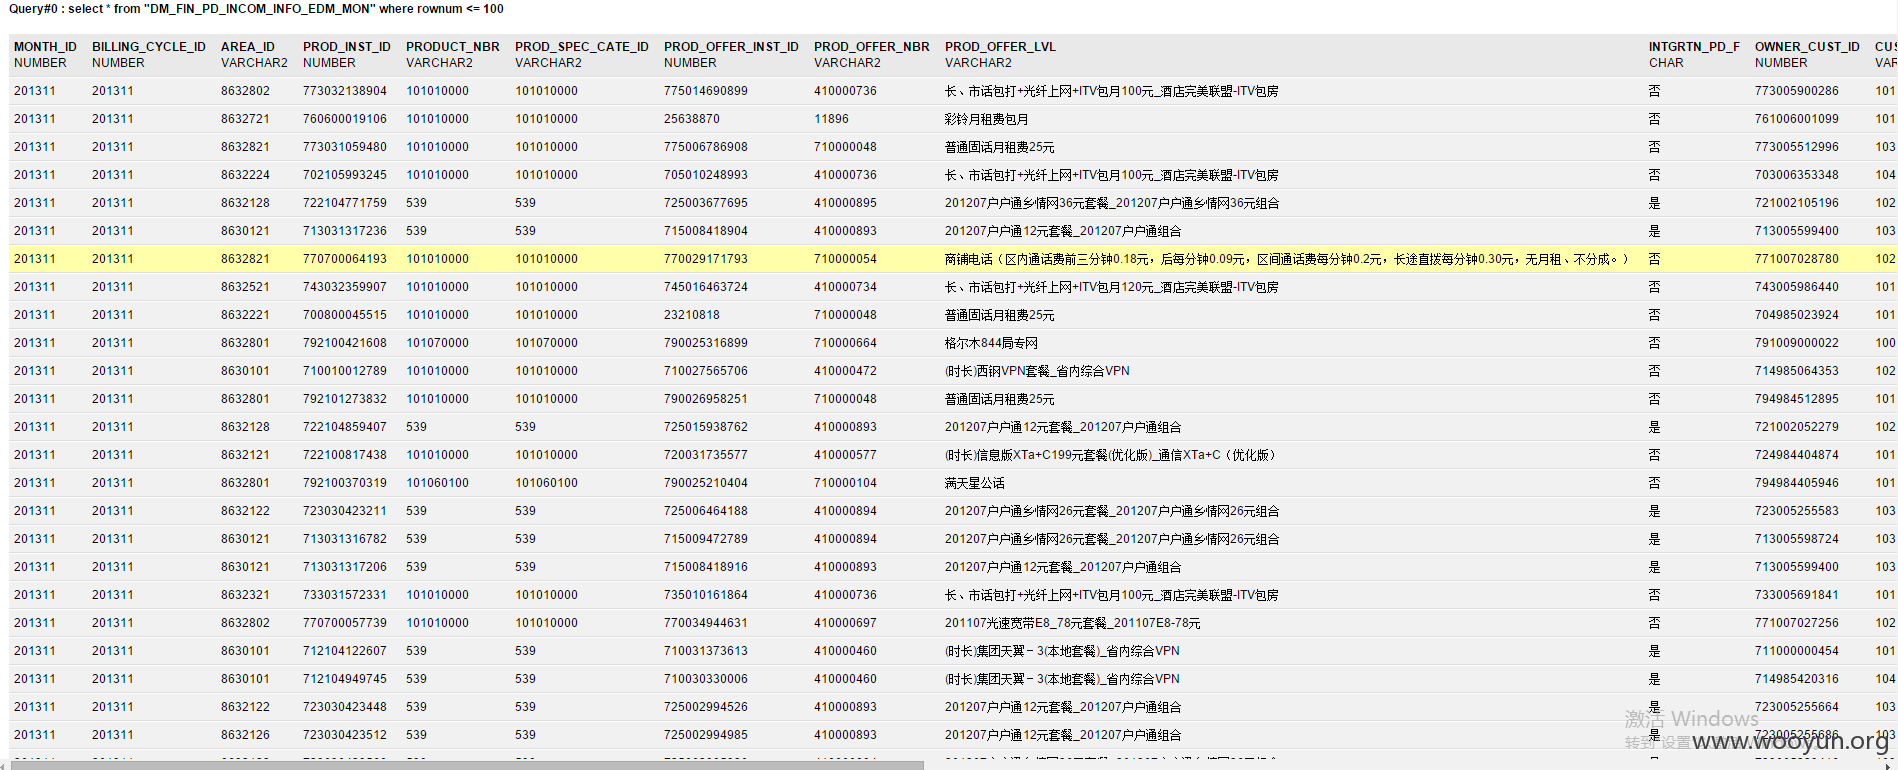Select cell with PROD_INST_ID 700800045515
This screenshot has width=1898, height=770.
345,315
